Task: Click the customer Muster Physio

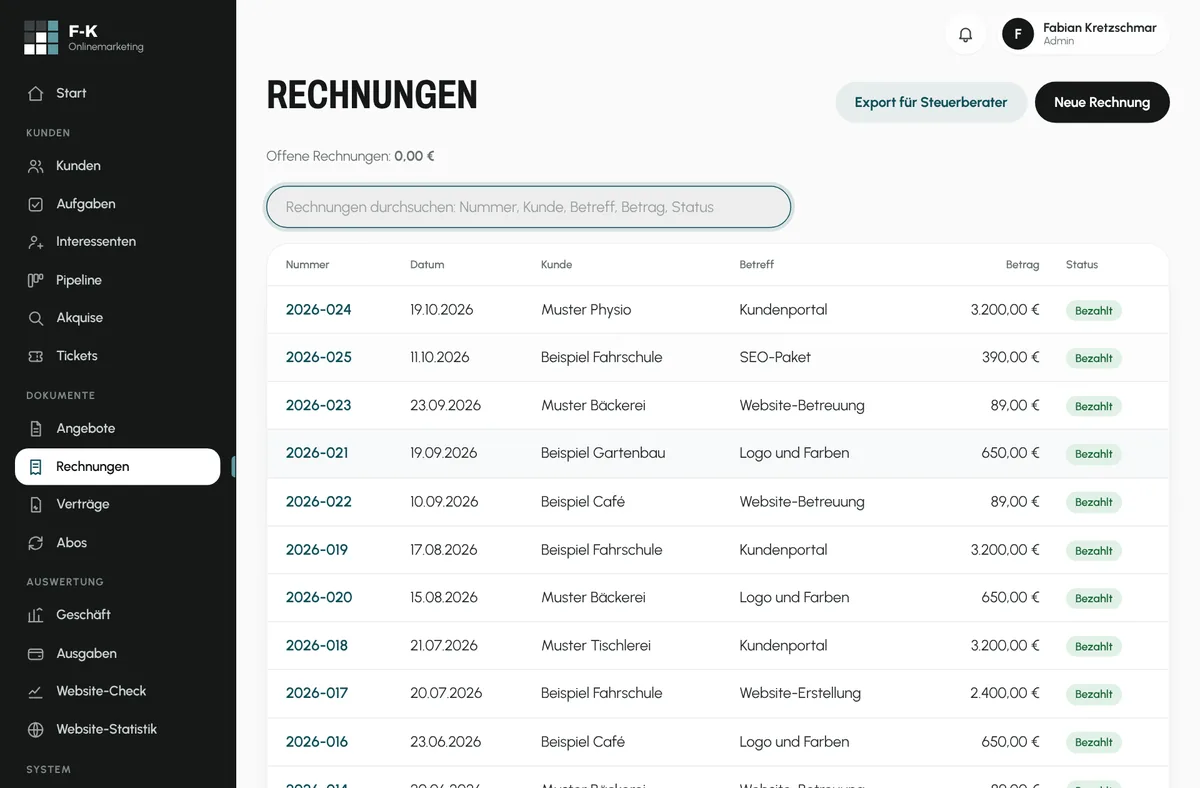Action: pos(586,310)
